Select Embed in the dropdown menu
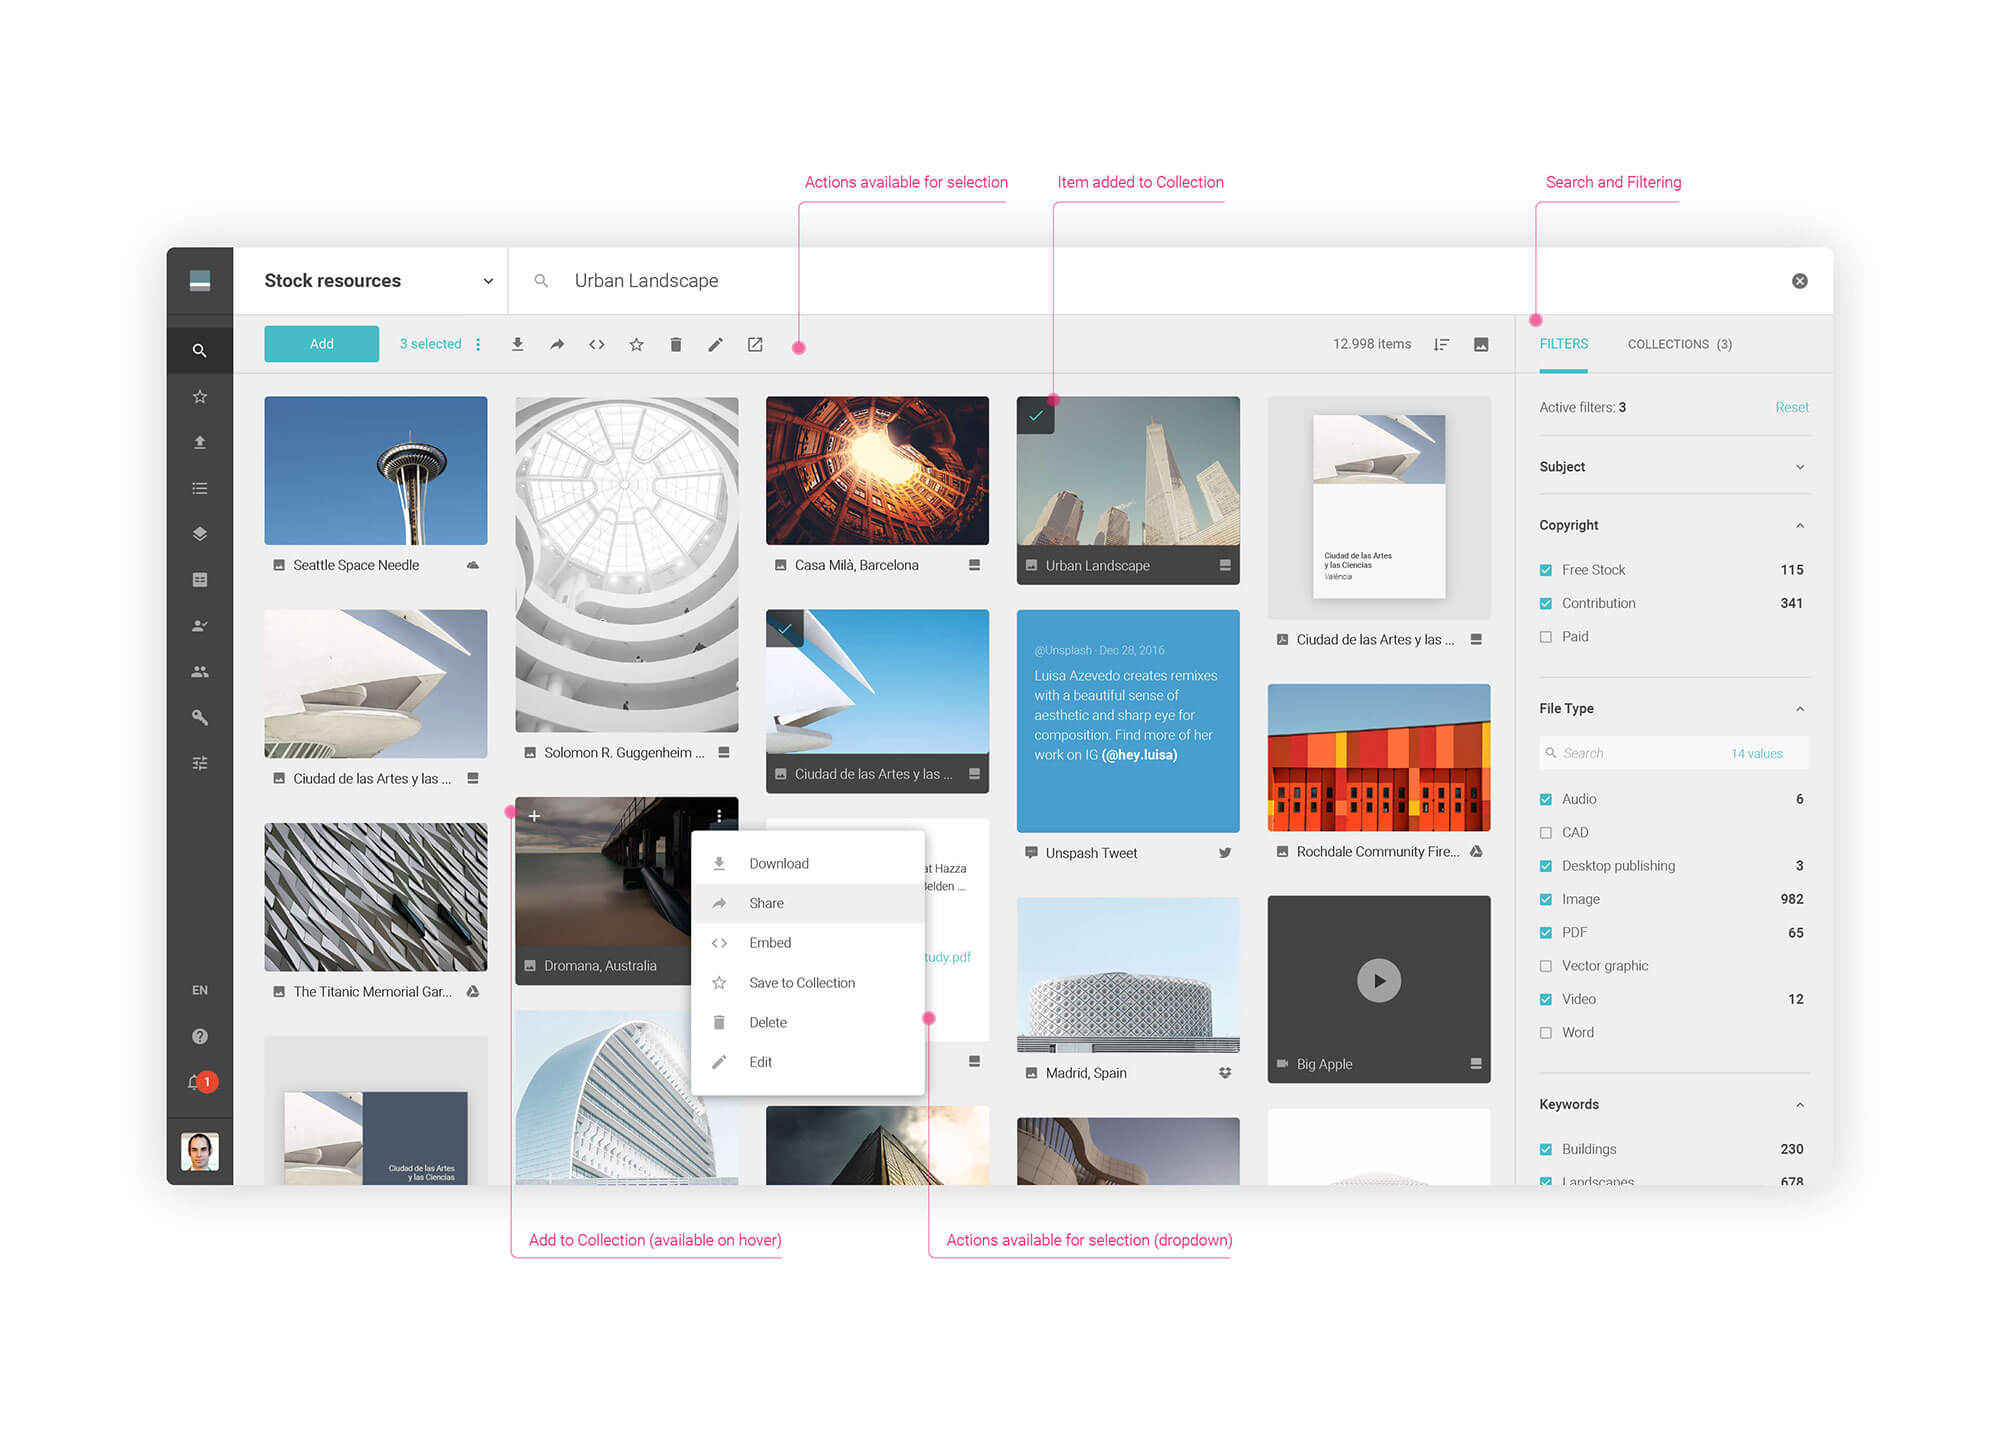The width and height of the screenshot is (2000, 1432). pos(808,943)
